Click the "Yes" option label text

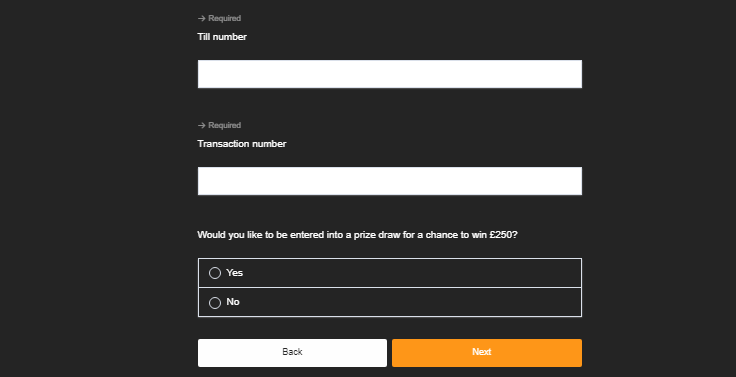click(234, 272)
